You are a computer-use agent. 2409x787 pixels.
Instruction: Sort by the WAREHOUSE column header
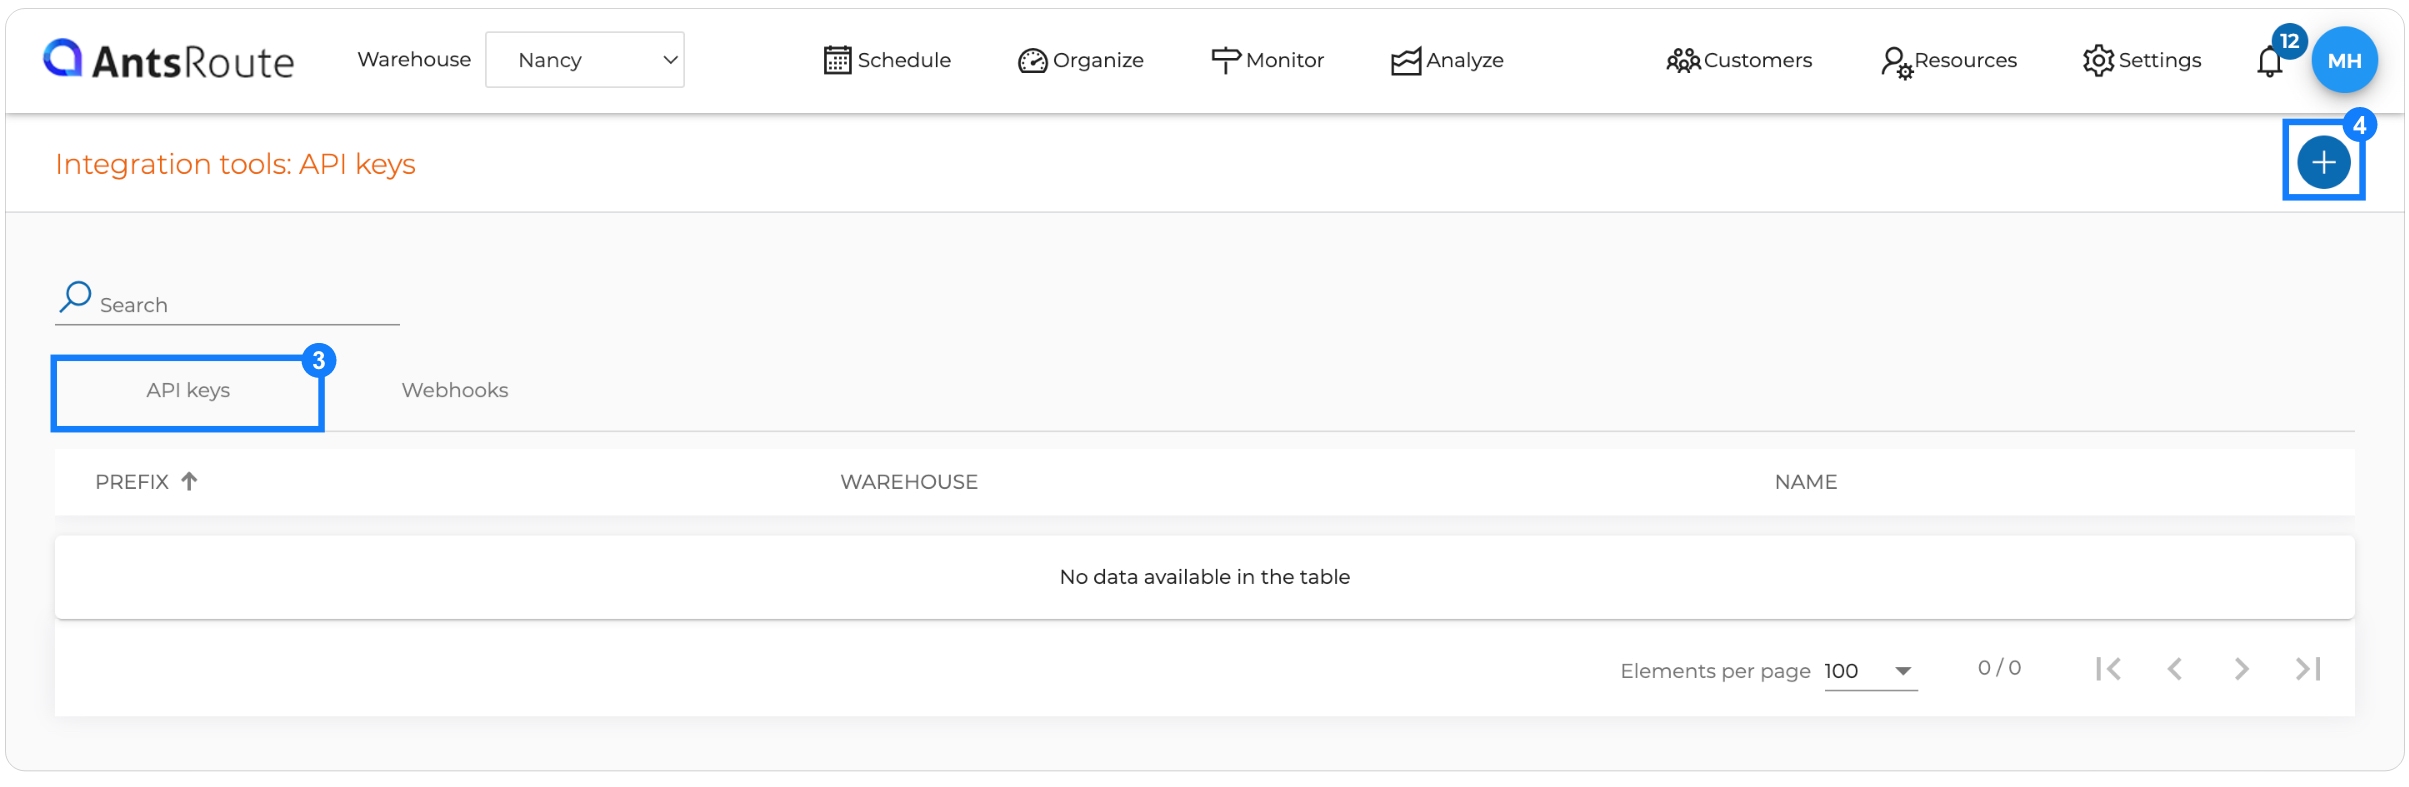[x=909, y=482]
